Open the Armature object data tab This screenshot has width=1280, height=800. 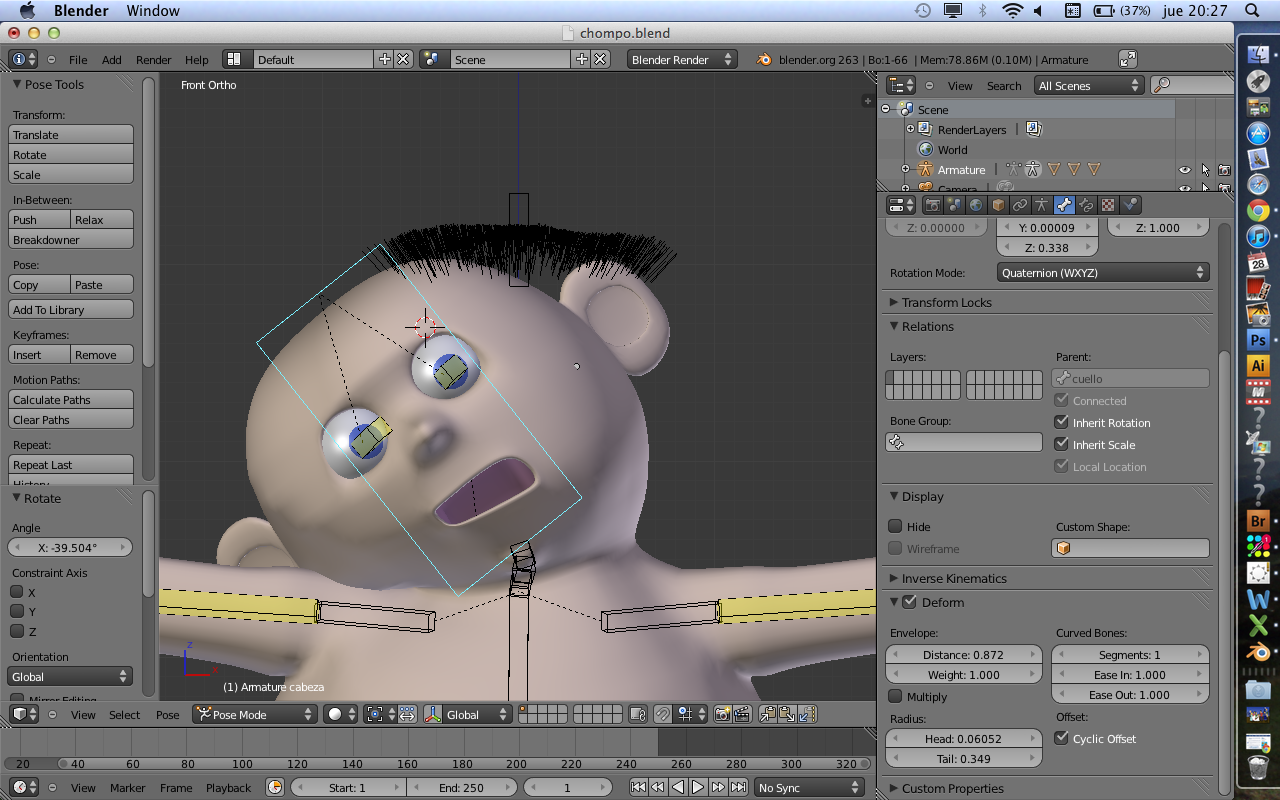tap(1042, 205)
